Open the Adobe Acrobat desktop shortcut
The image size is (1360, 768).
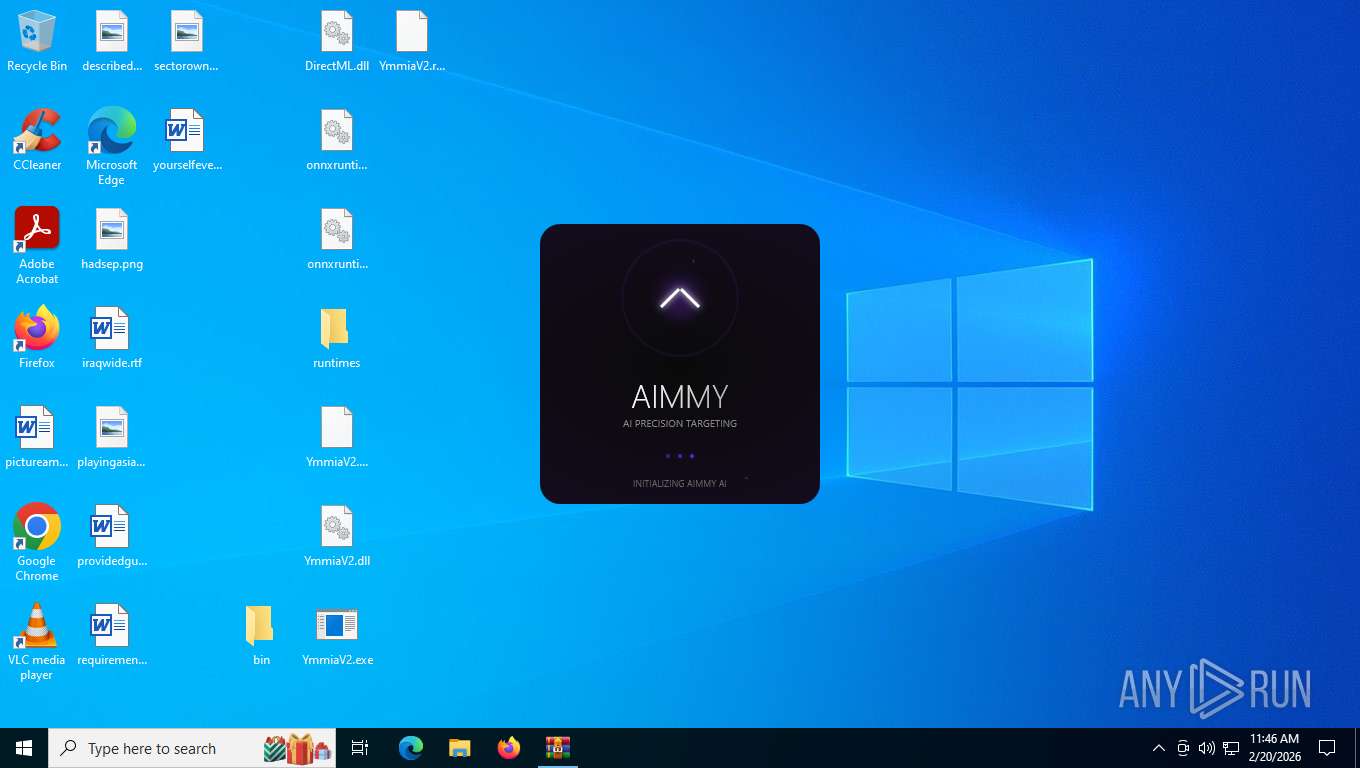point(37,245)
